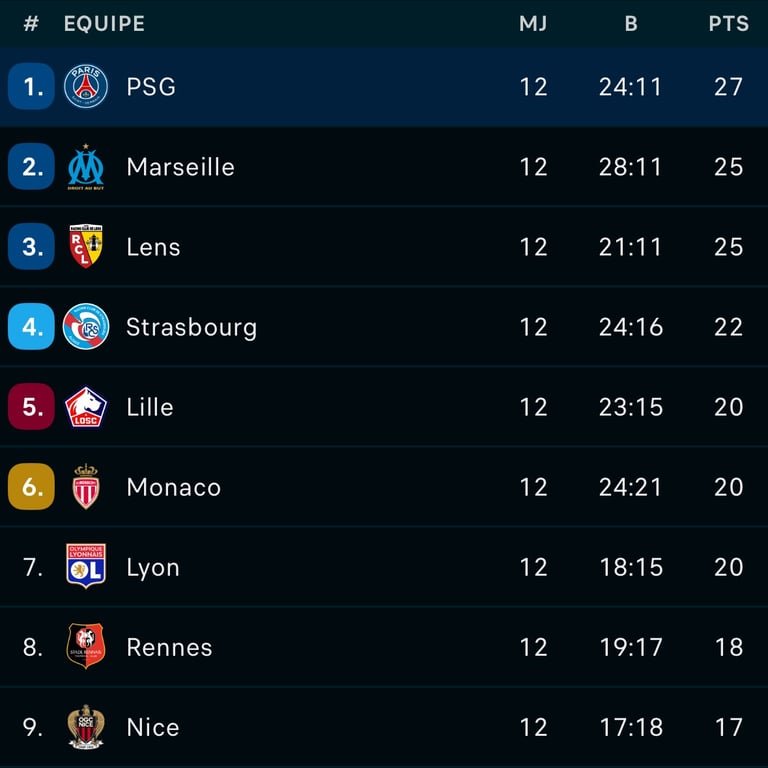
Task: Click Marseille's 28:11 goal record
Action: click(630, 167)
